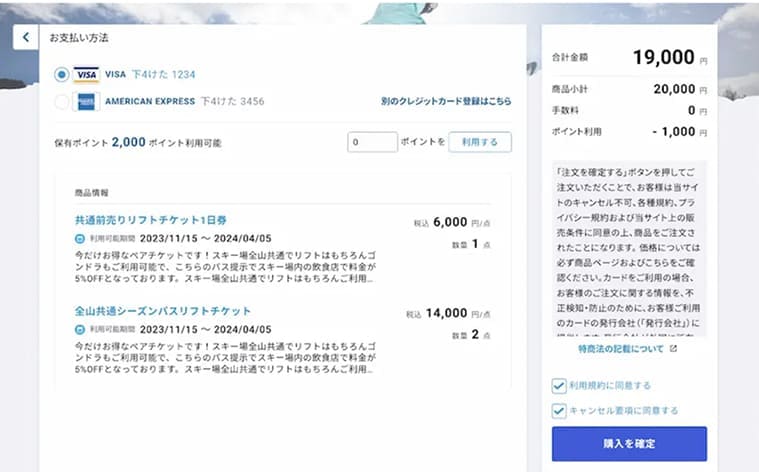Click inside the order terms text box

pyautogui.click(x=628, y=248)
